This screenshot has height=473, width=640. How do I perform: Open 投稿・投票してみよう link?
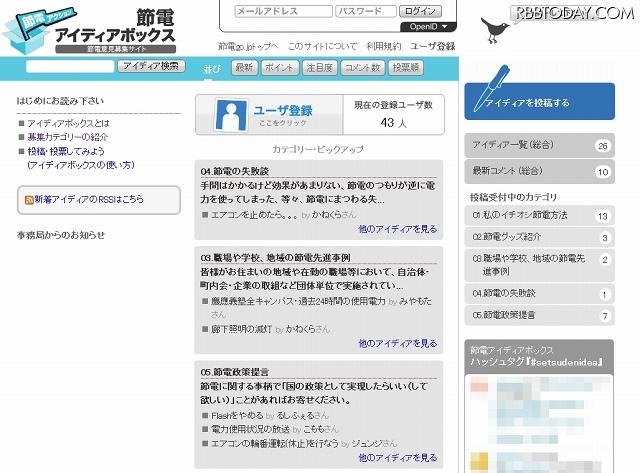(66, 151)
